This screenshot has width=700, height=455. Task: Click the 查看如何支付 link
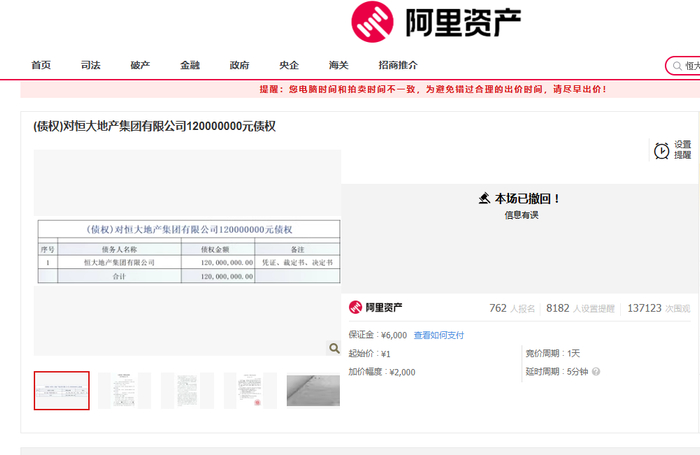439,335
